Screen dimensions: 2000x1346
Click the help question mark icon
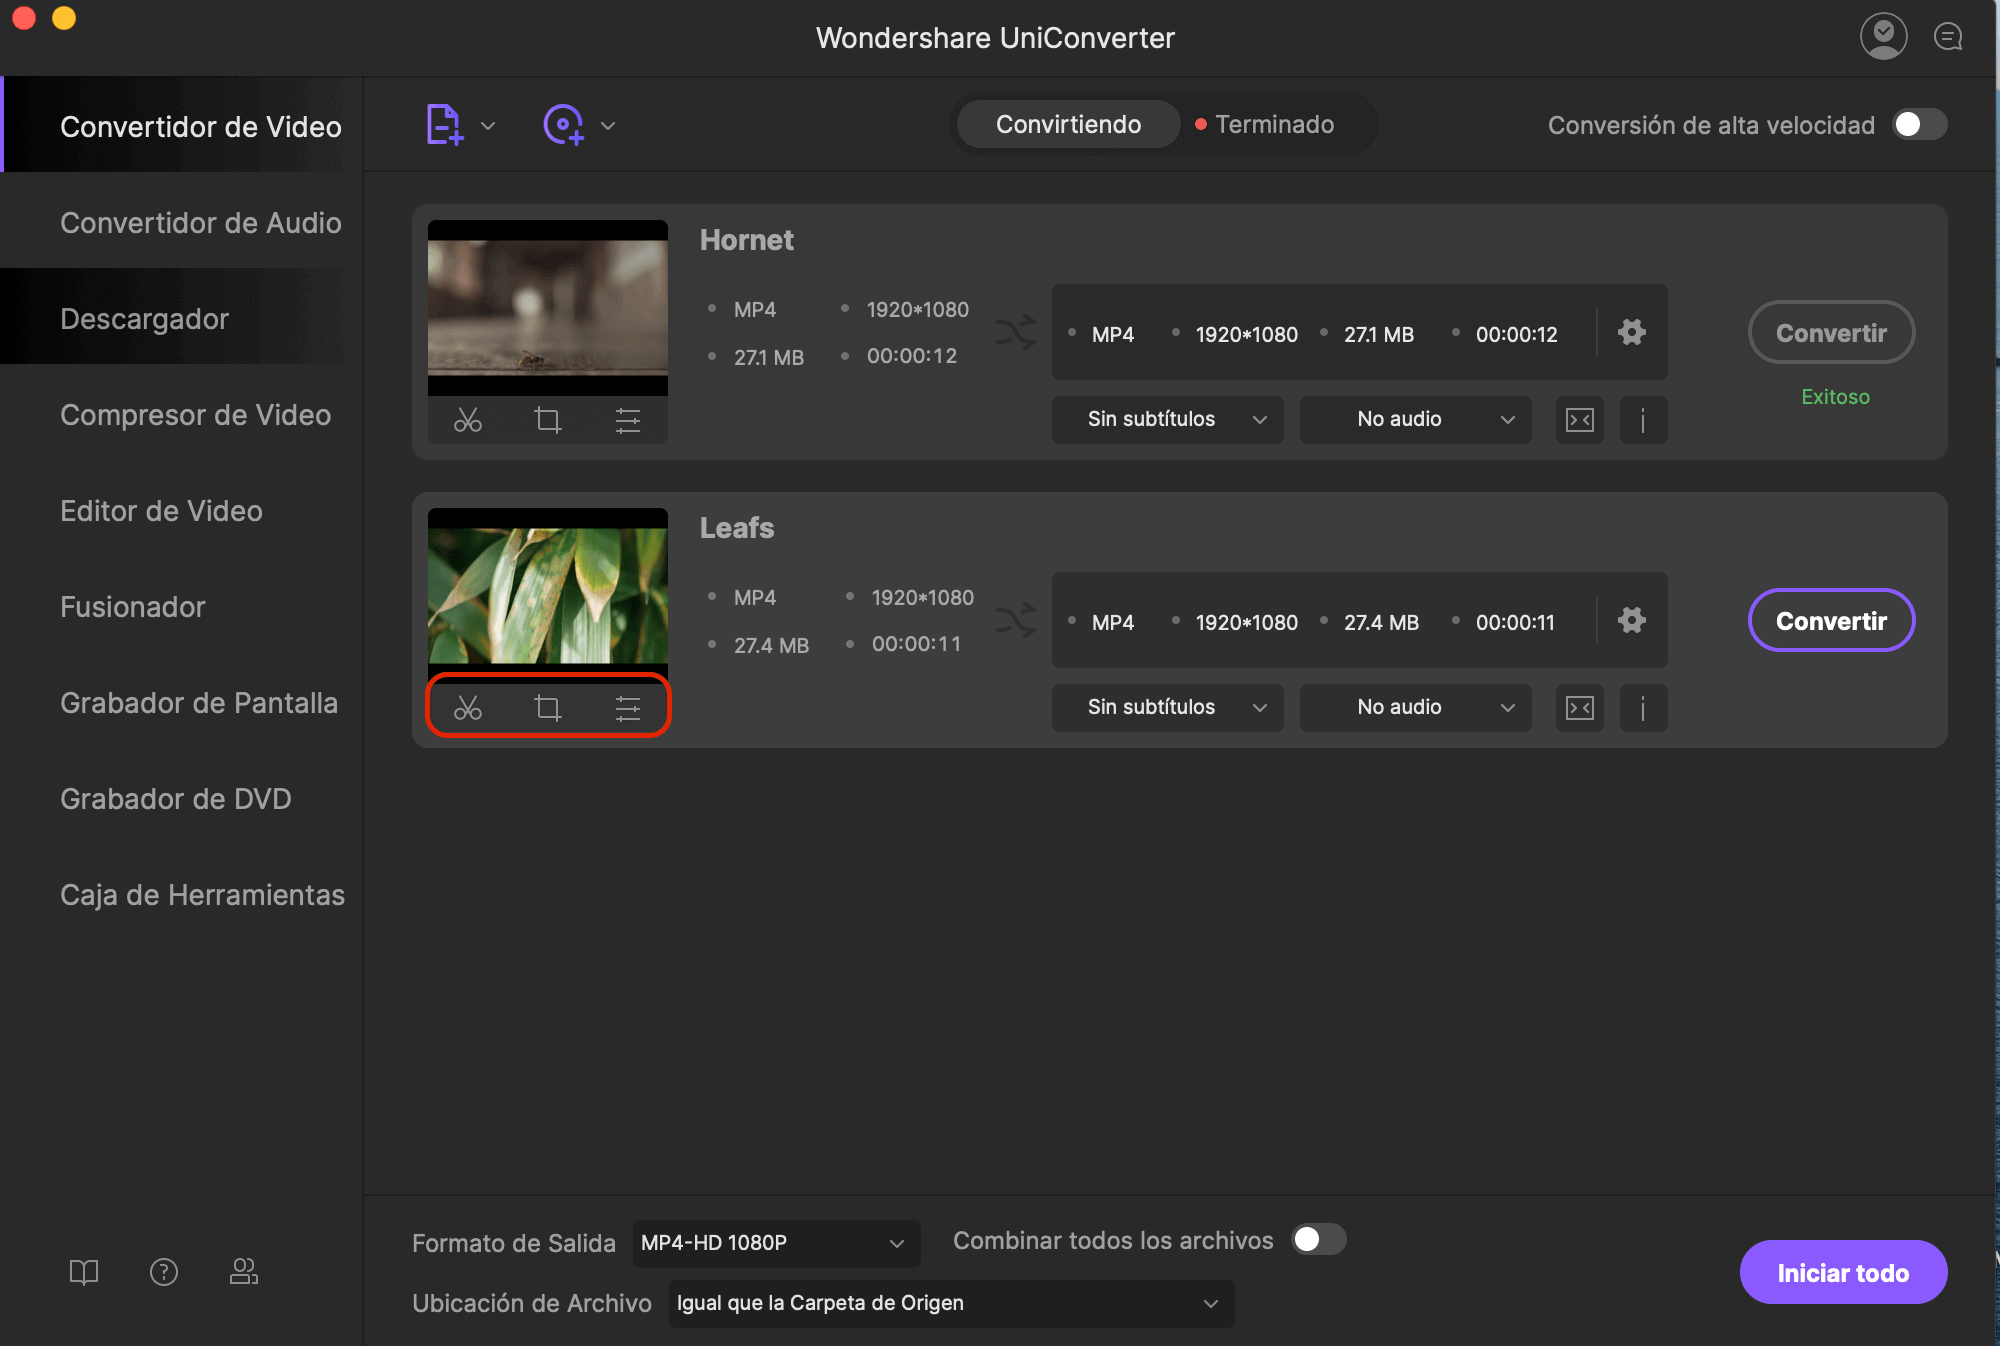pyautogui.click(x=164, y=1271)
